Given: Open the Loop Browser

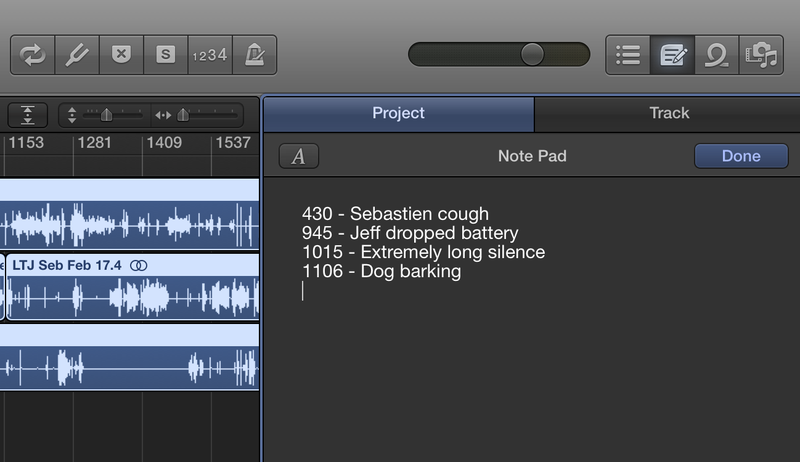Looking at the screenshot, I should click(x=717, y=55).
